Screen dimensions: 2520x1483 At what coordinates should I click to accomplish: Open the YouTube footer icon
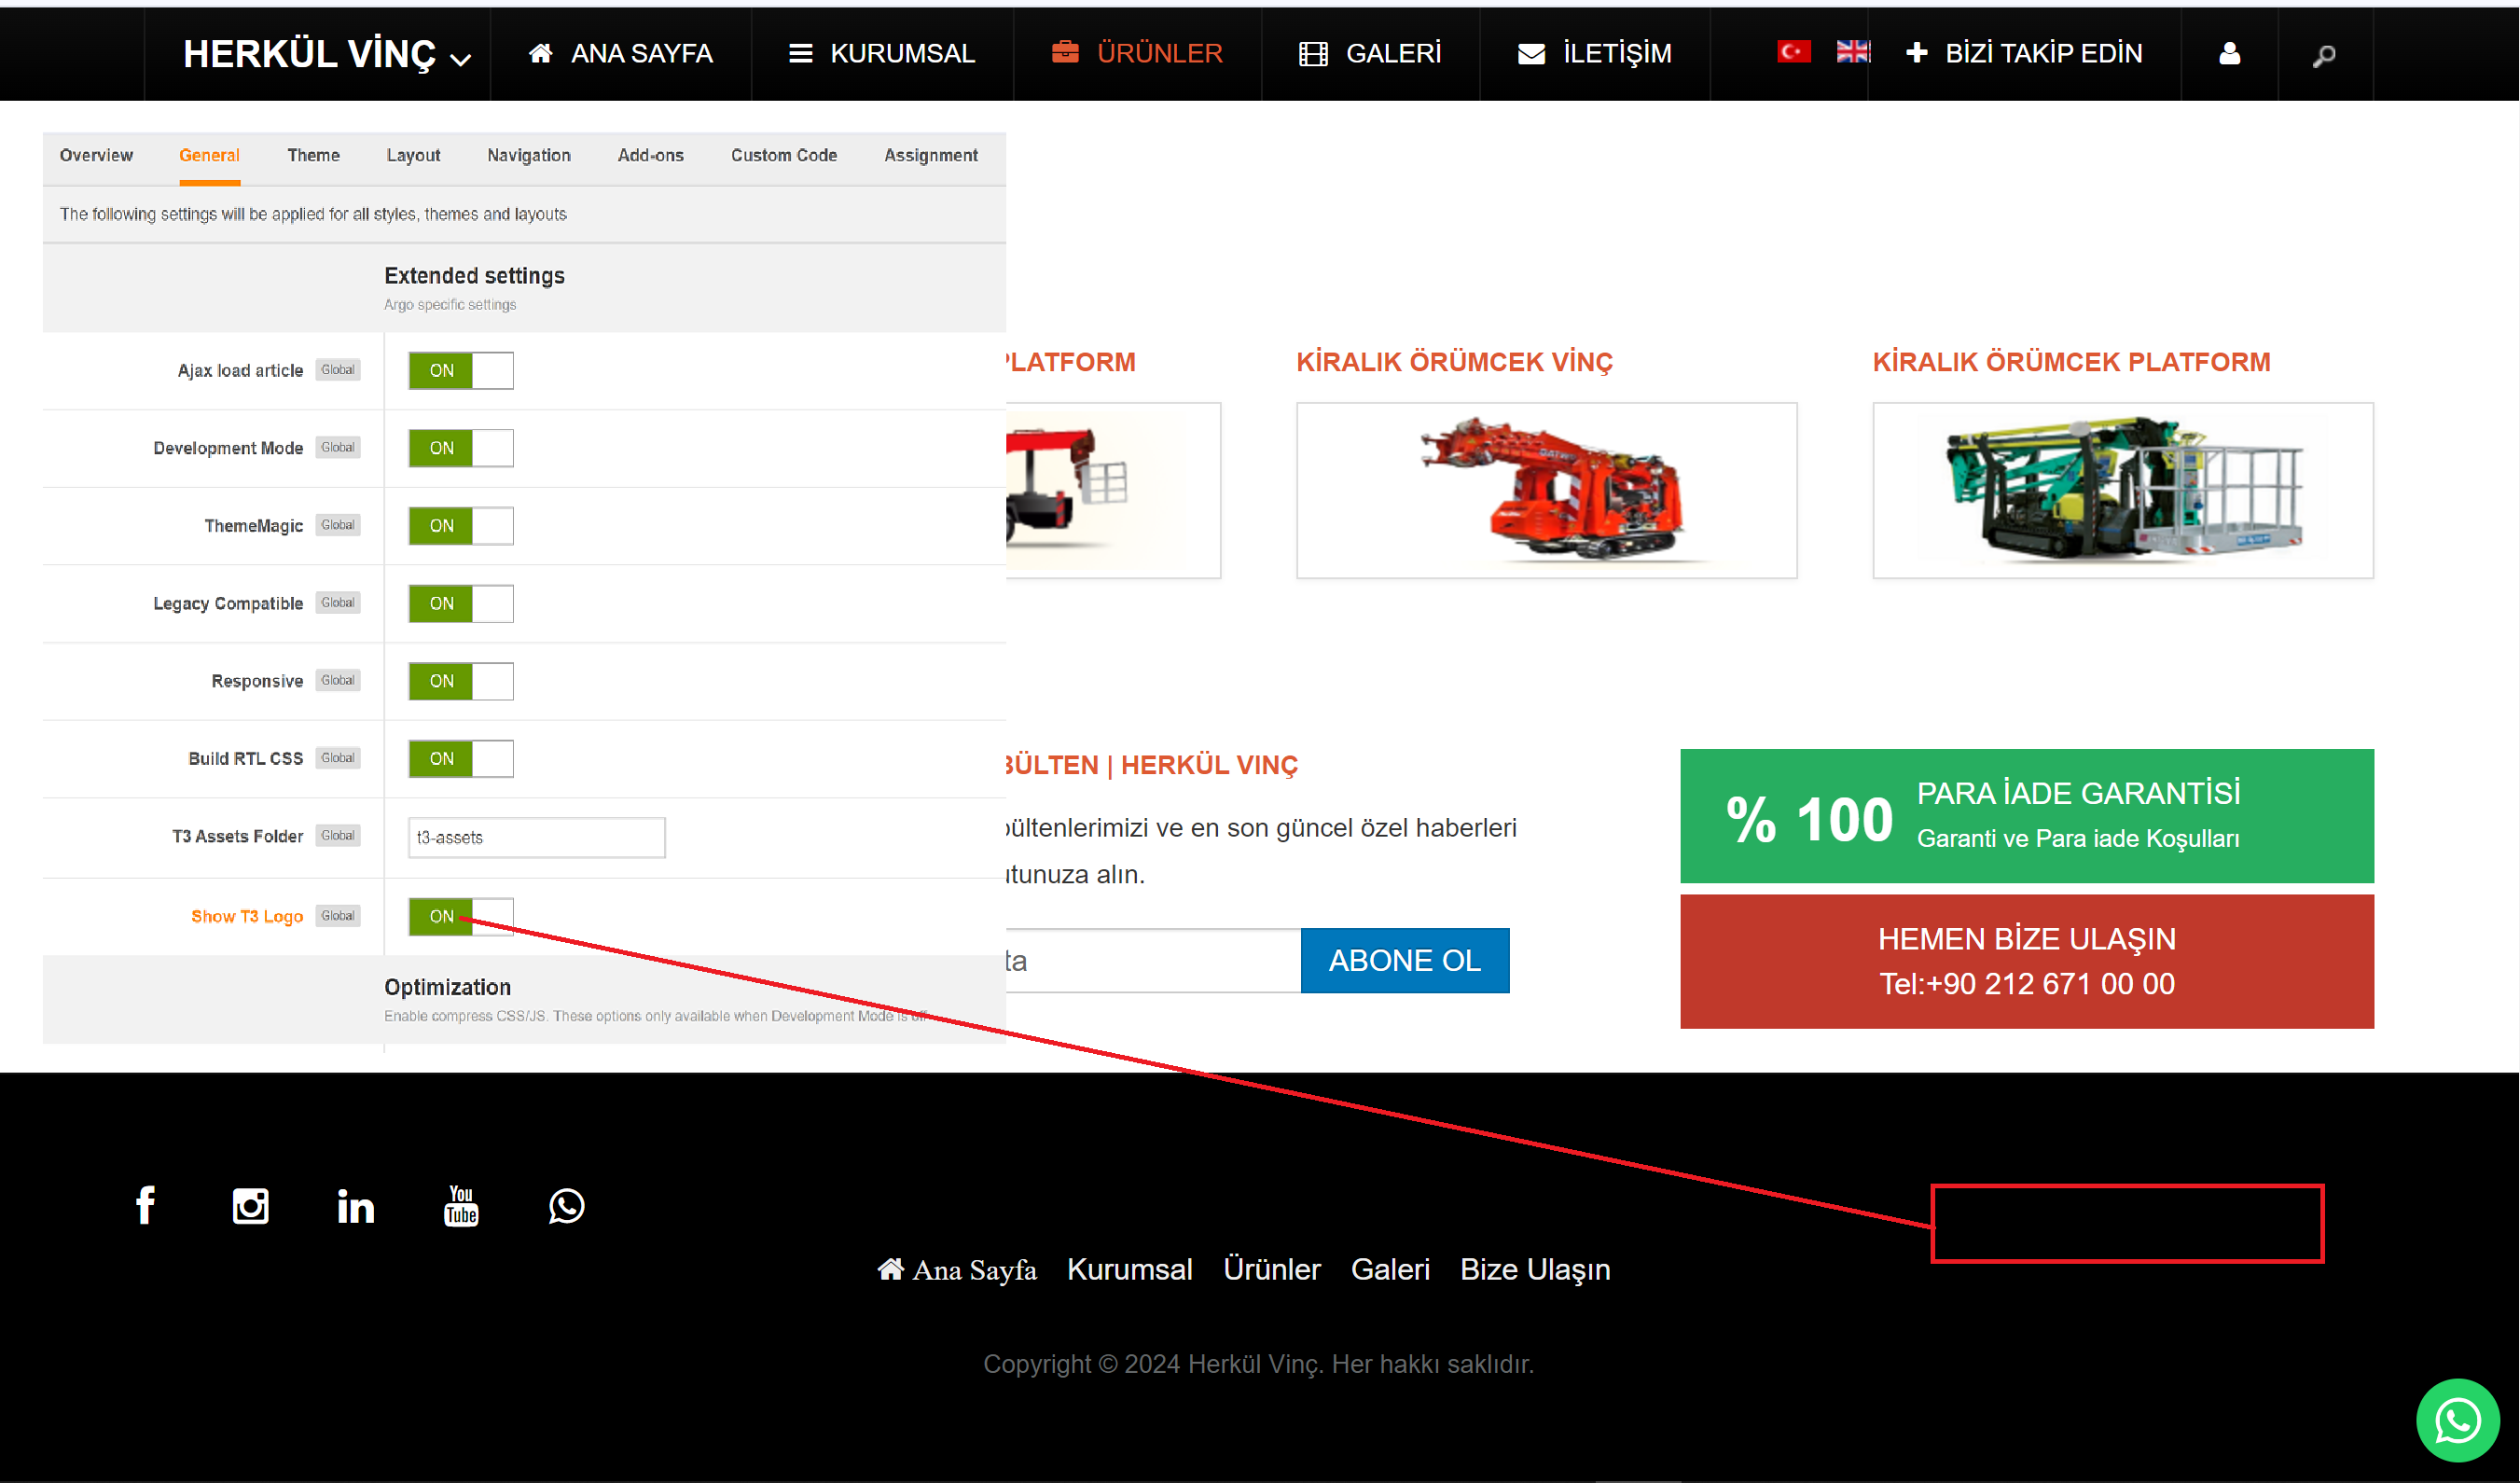[x=461, y=1205]
